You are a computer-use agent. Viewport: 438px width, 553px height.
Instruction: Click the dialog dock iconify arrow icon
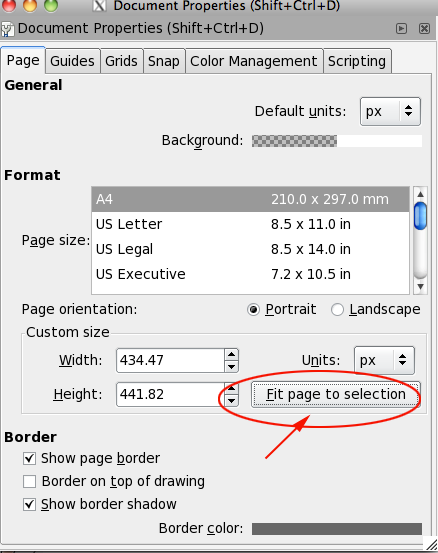click(401, 28)
